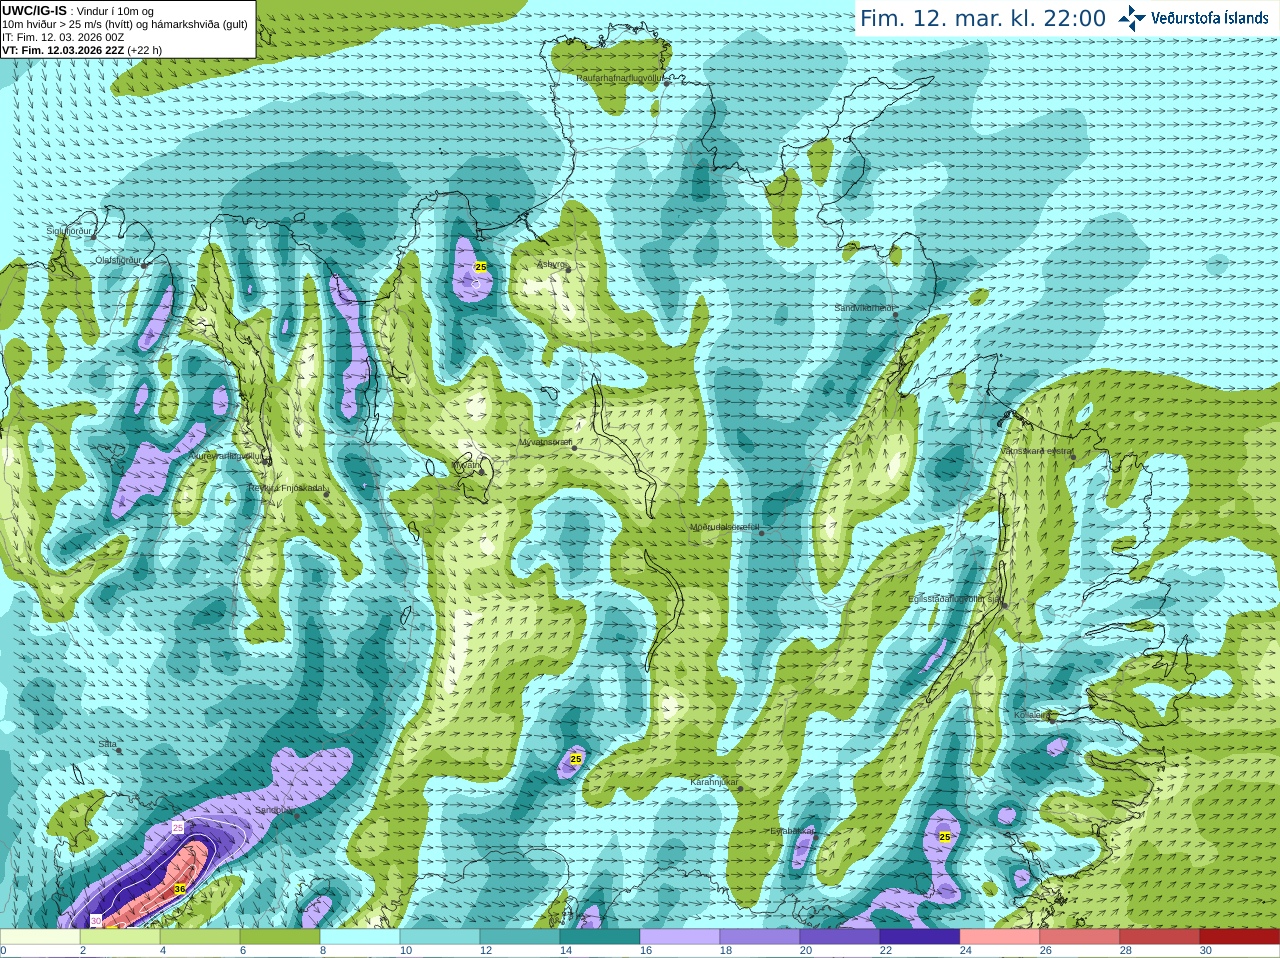Image resolution: width=1280 pixels, height=958 pixels.
Task: Click the legend value 24
Action: (x=966, y=951)
